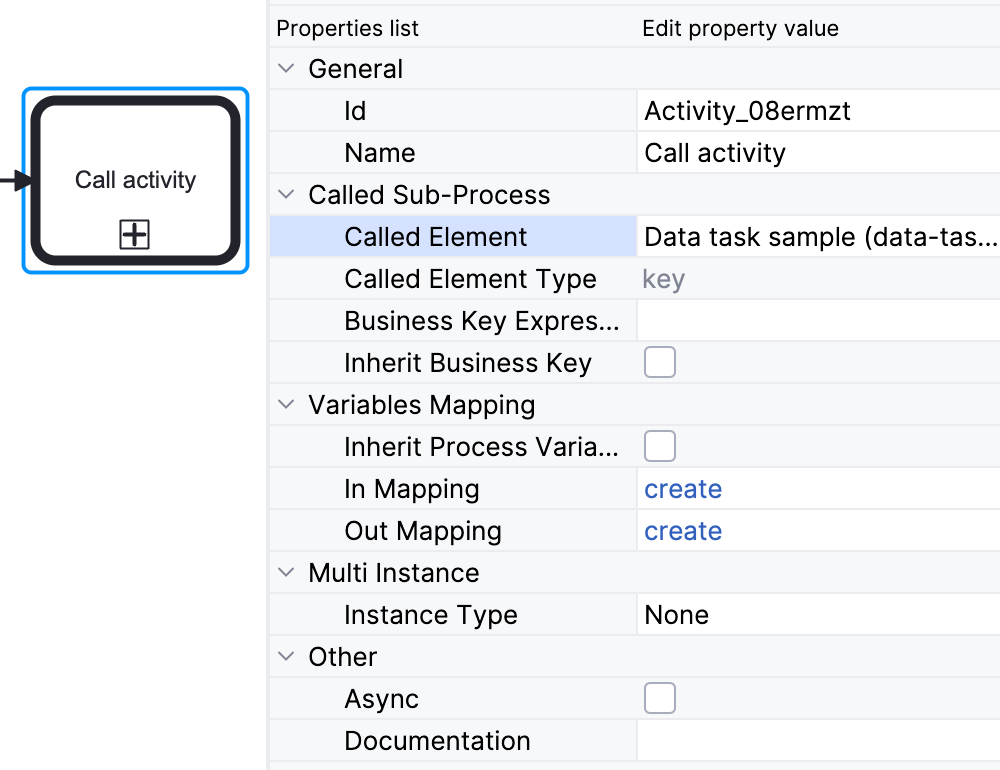The height and width of the screenshot is (770, 1000).
Task: Click create link for In Mapping
Action: (x=683, y=489)
